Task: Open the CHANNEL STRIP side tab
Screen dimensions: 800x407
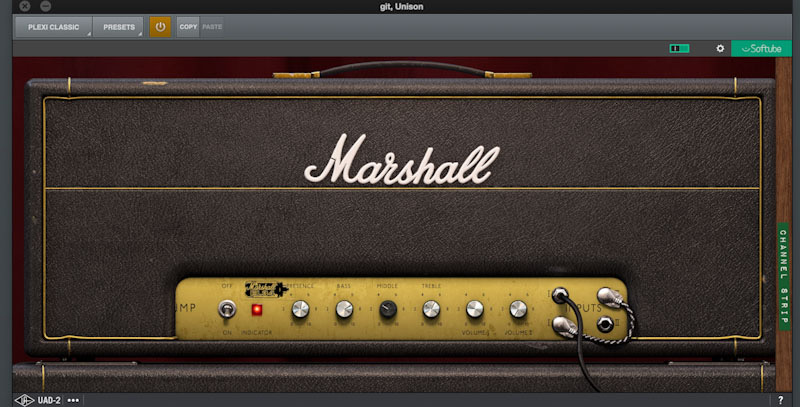Action: 783,276
